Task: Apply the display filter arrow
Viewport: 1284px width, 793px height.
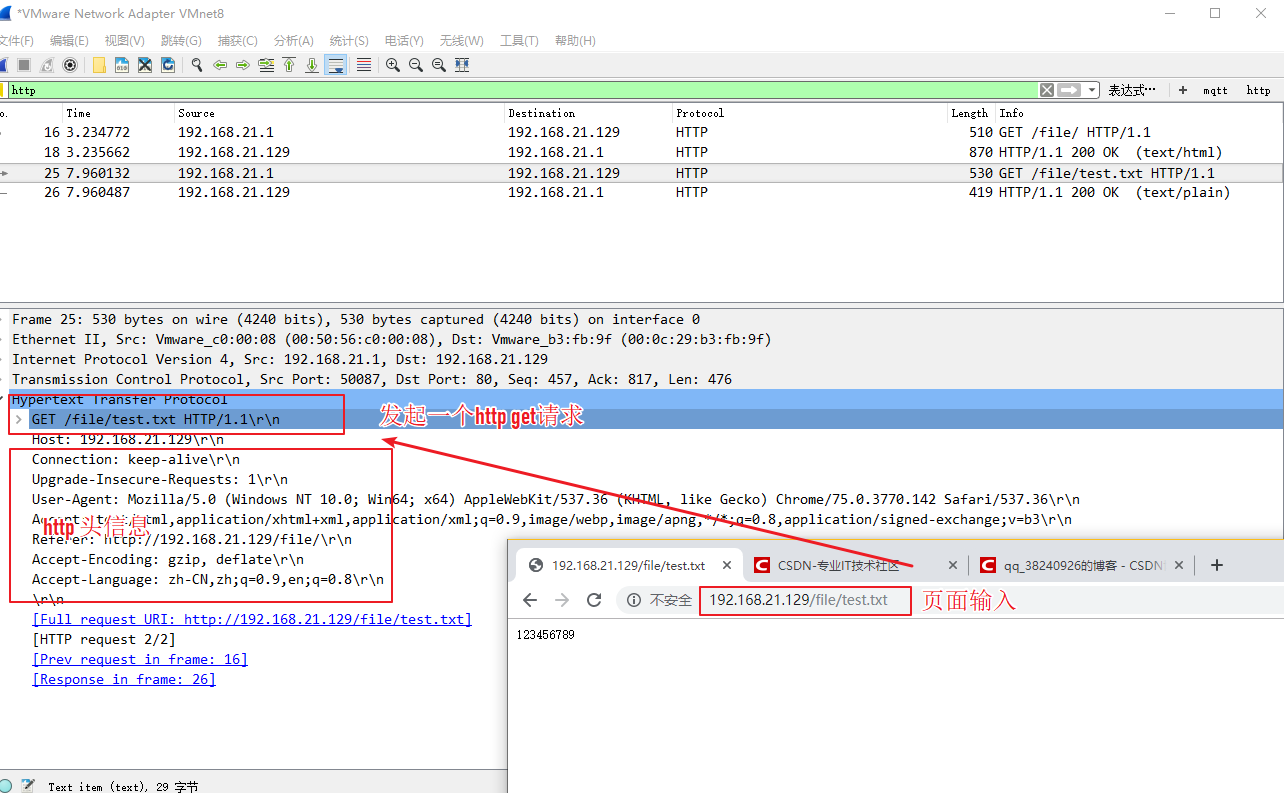Action: [x=1069, y=90]
